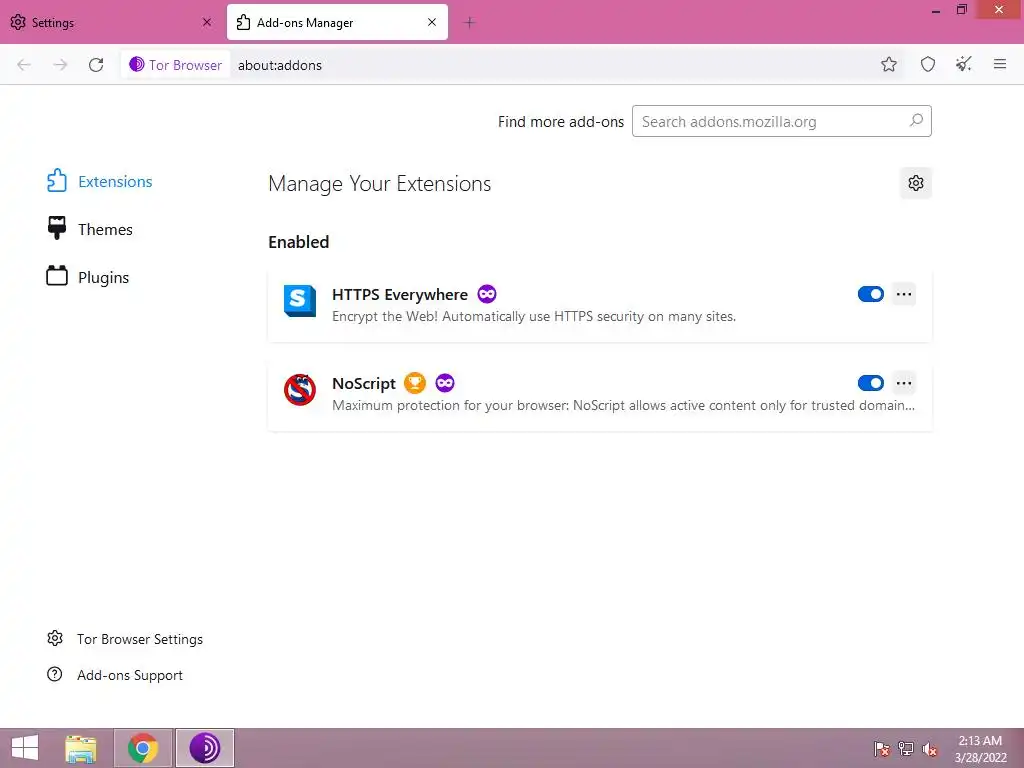Launch Google Chrome from taskbar
1024x768 pixels.
coord(143,748)
